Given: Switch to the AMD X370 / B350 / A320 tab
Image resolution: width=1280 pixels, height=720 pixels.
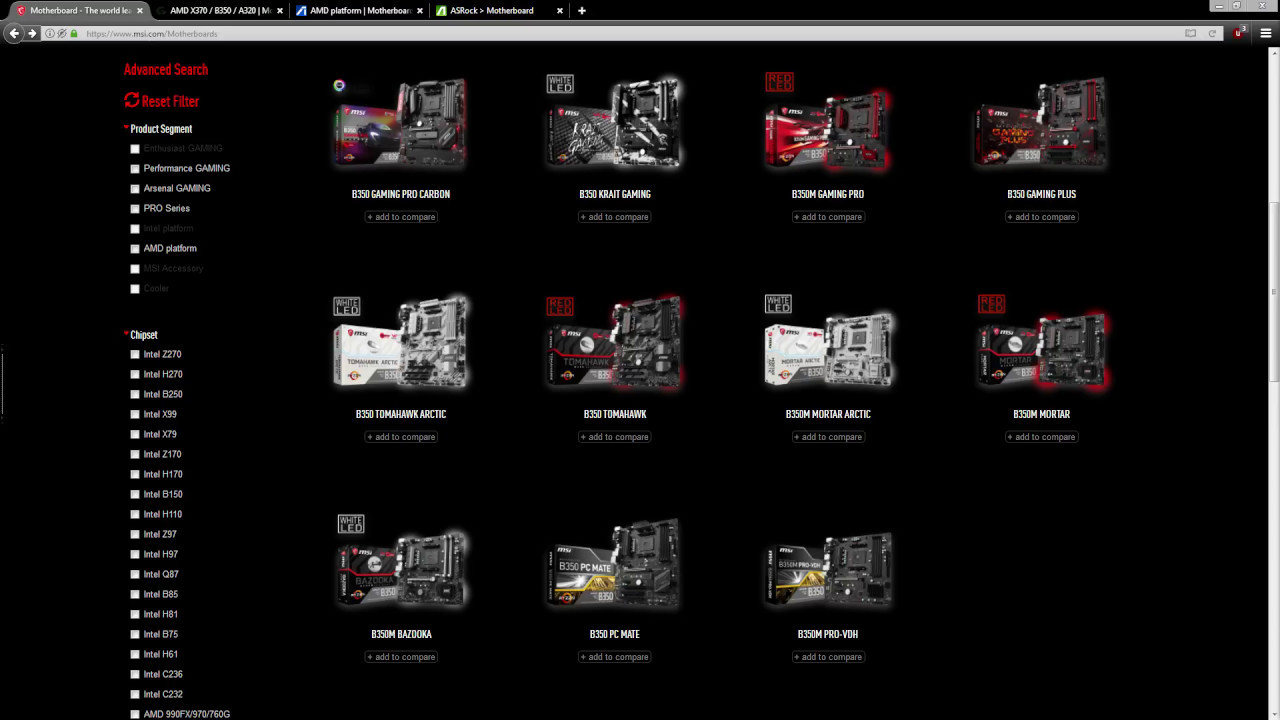Looking at the screenshot, I should click(x=220, y=10).
